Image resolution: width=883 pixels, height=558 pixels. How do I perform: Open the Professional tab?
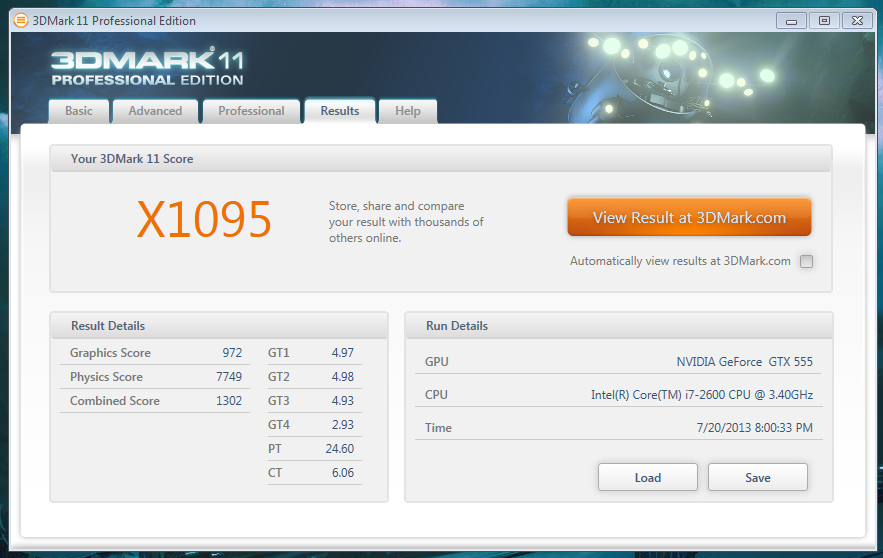(251, 111)
